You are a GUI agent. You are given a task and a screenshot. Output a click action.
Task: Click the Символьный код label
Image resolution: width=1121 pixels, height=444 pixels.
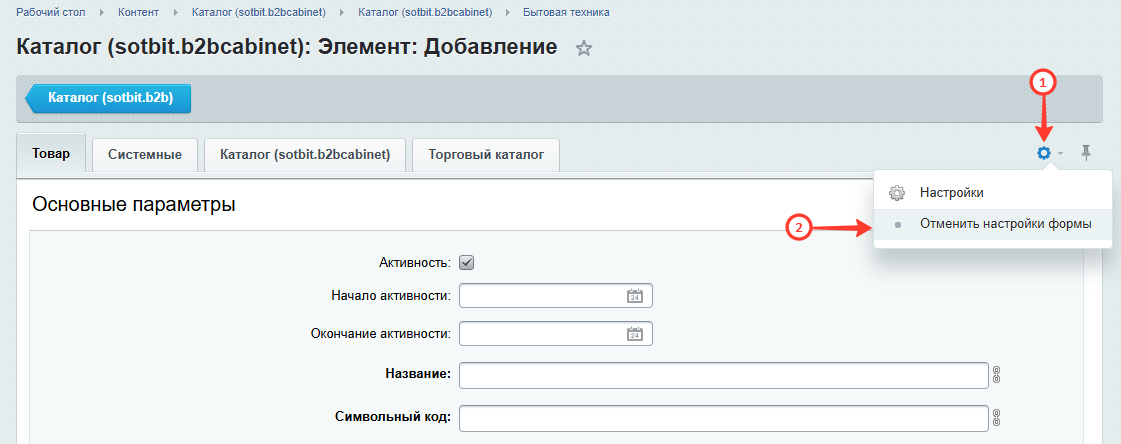pos(392,417)
